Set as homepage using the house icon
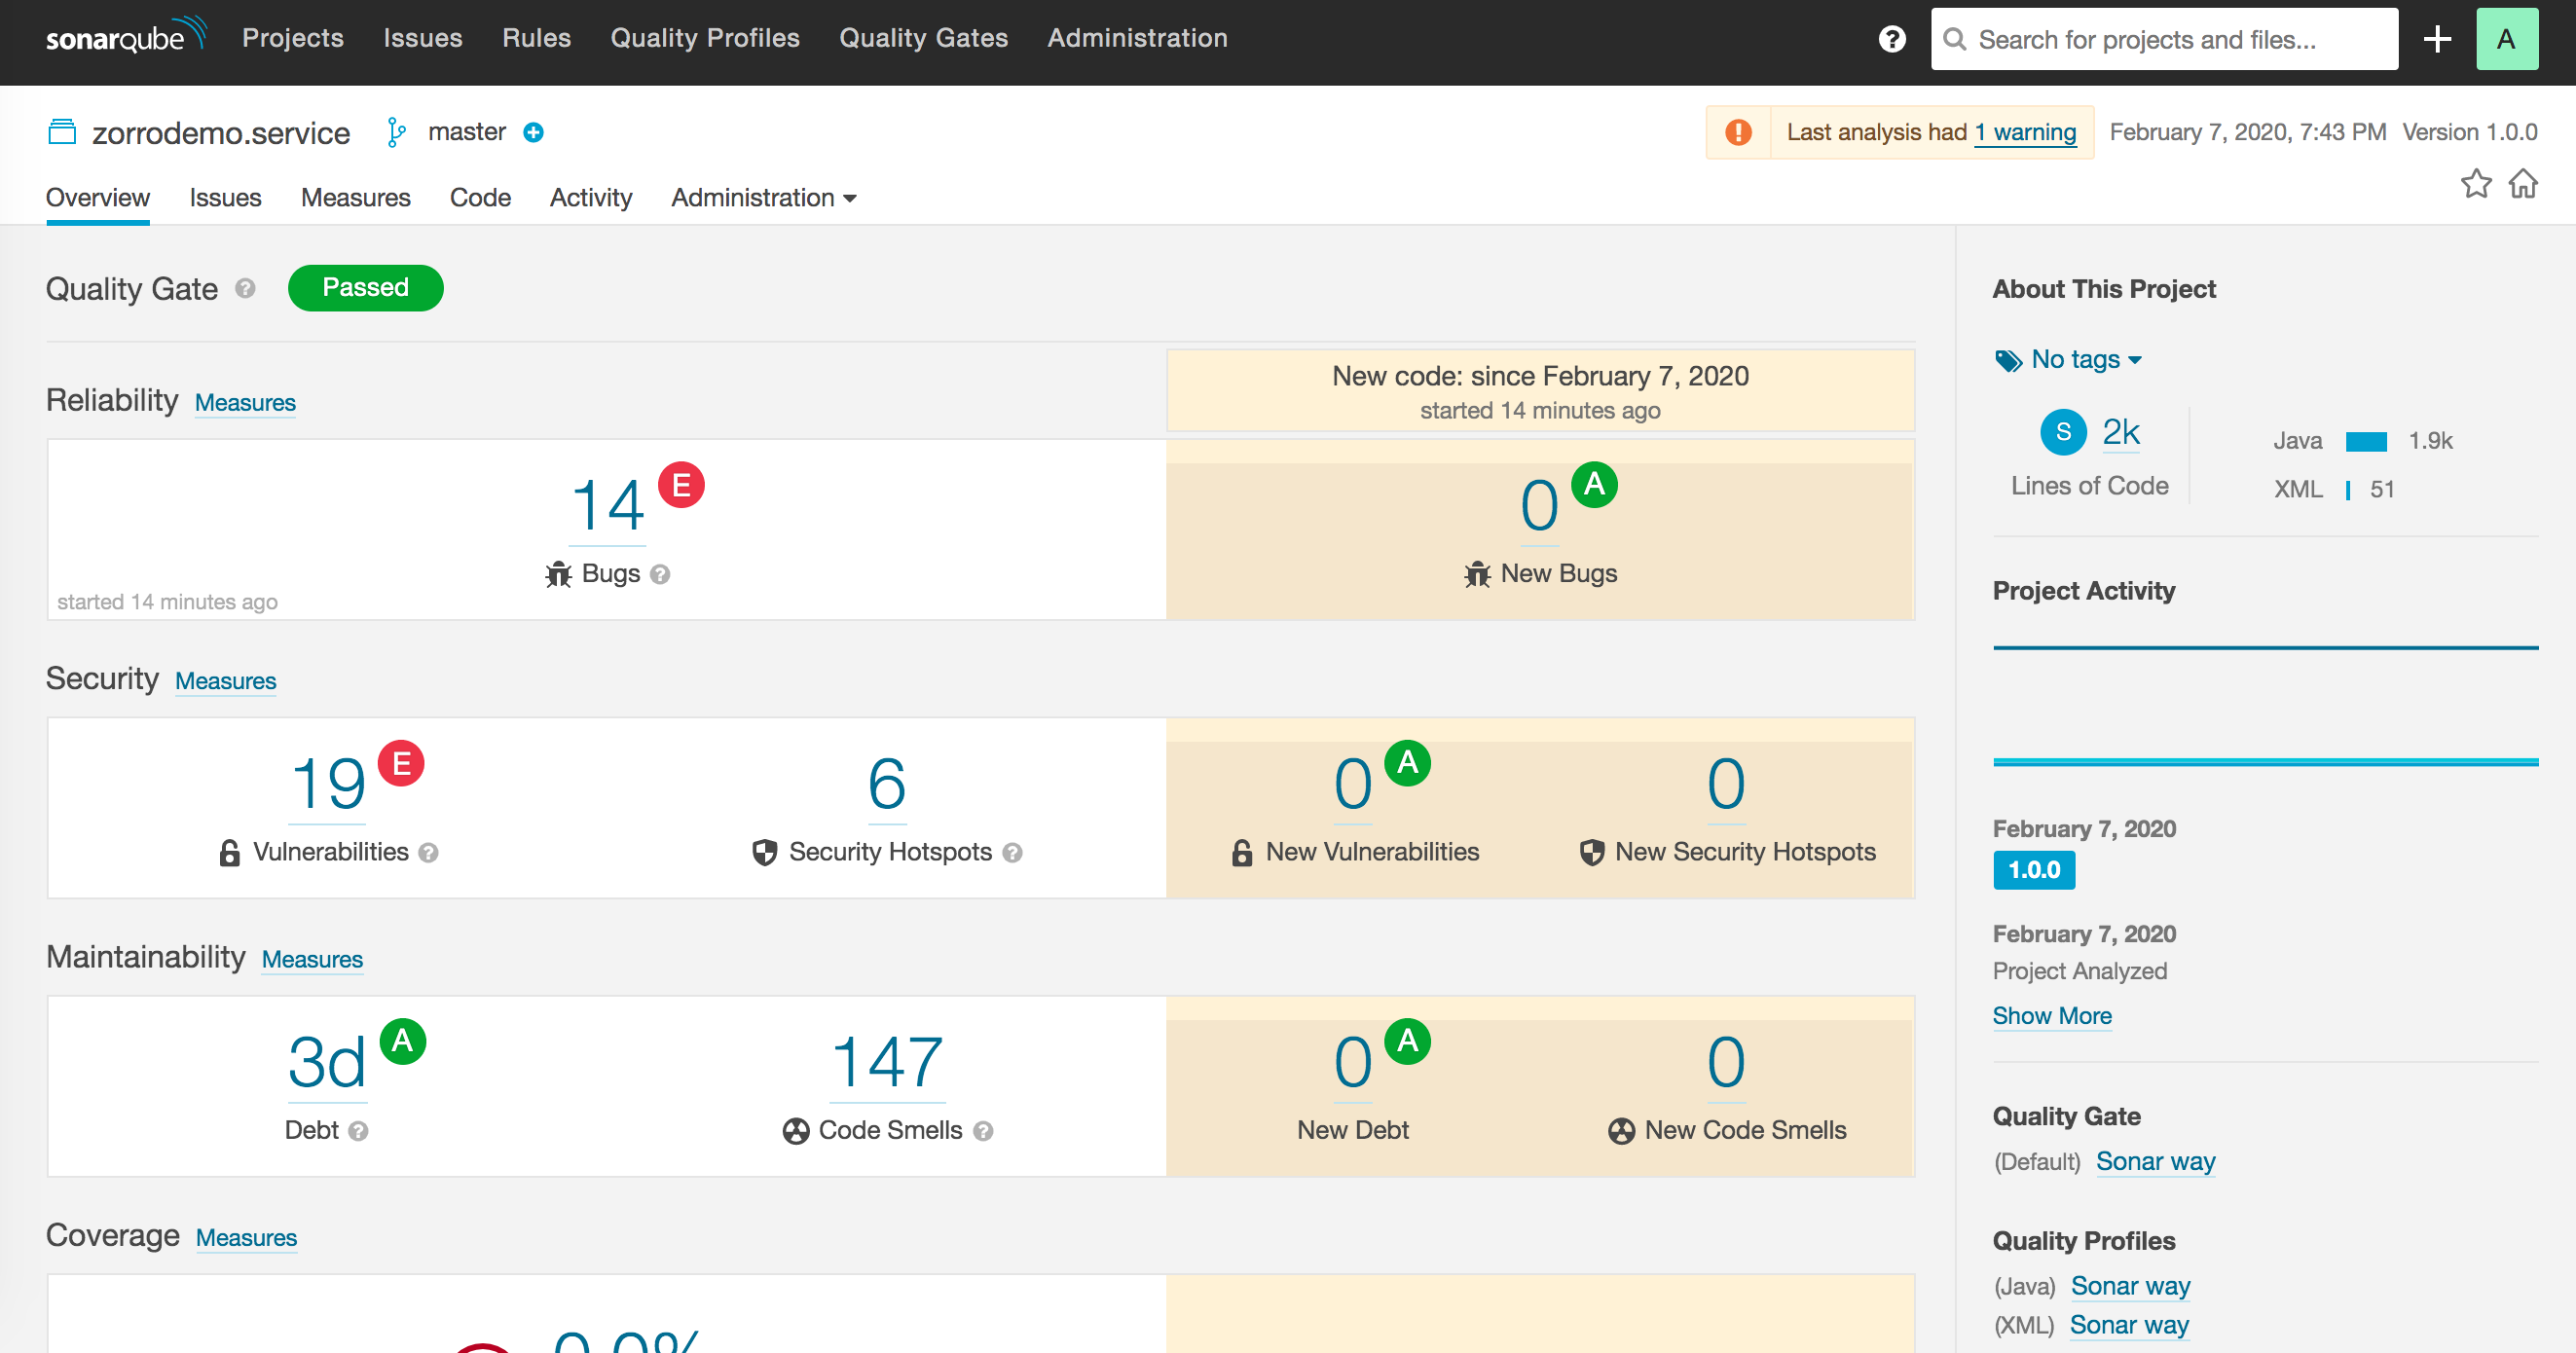This screenshot has height=1353, width=2576. (x=2523, y=184)
